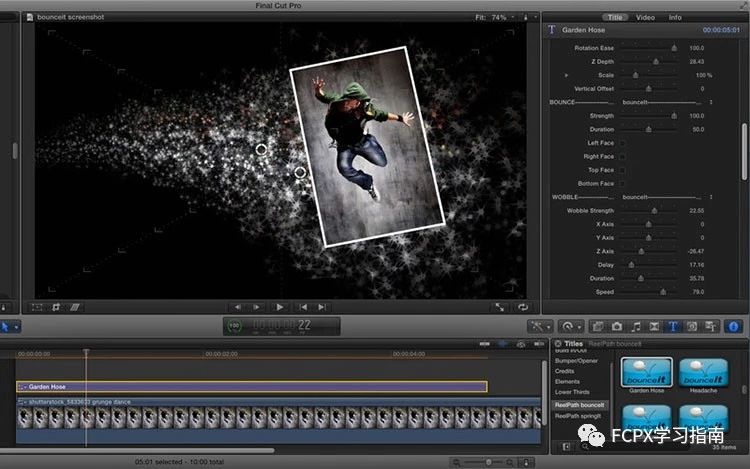Screen dimensions: 750x469
Task: Open the Music and Sound browser
Action: [636, 327]
